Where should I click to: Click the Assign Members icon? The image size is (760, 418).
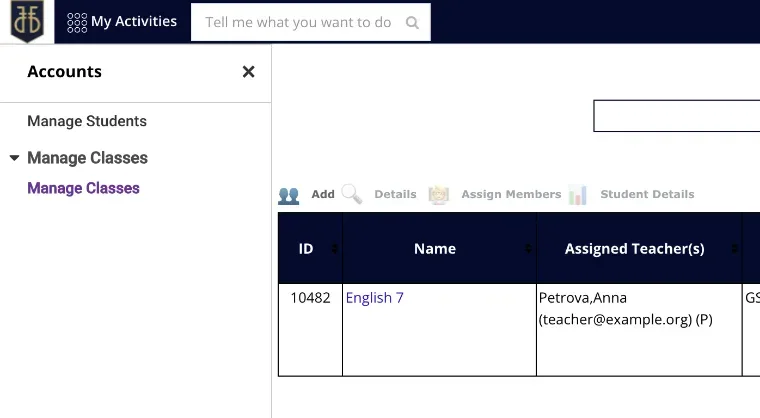439,195
